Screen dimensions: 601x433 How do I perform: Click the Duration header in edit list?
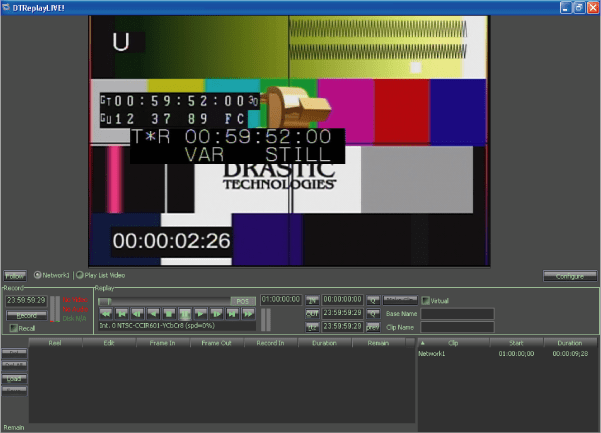click(325, 343)
